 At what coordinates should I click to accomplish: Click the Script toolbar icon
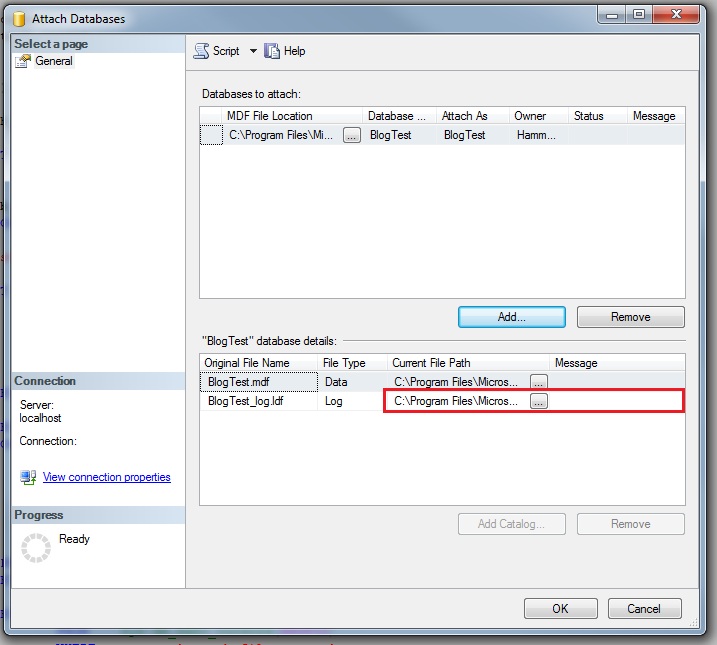click(x=202, y=51)
